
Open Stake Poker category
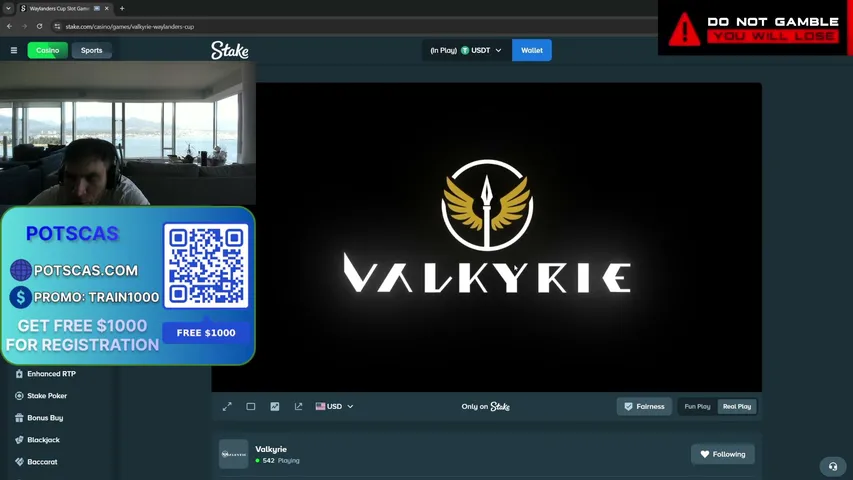41,396
